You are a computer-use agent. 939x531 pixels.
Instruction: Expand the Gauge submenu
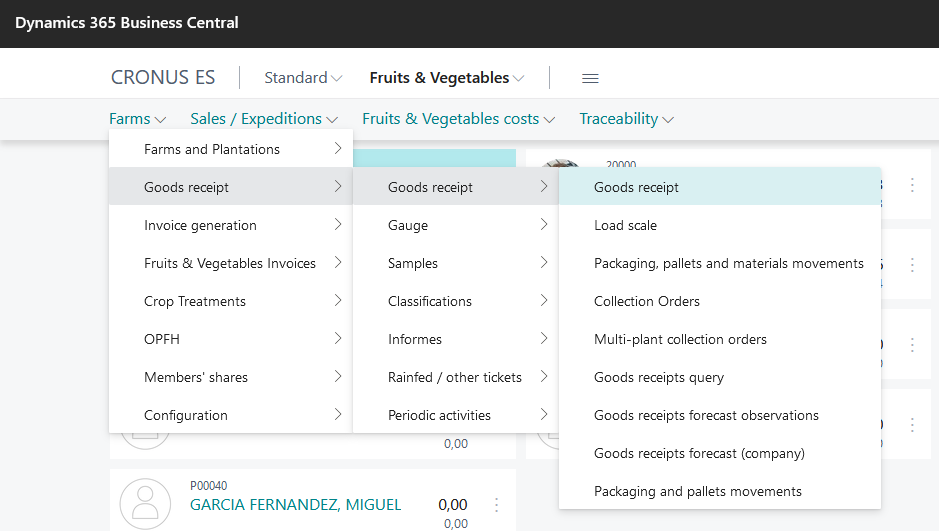(x=456, y=225)
